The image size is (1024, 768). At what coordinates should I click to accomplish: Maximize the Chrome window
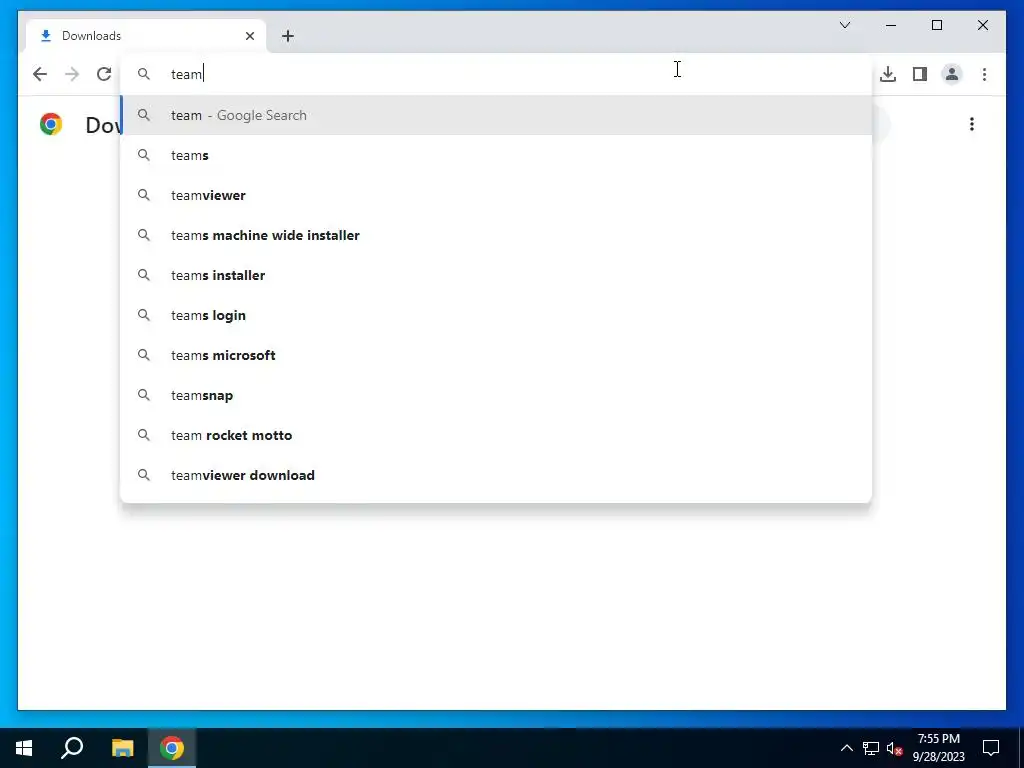point(936,25)
